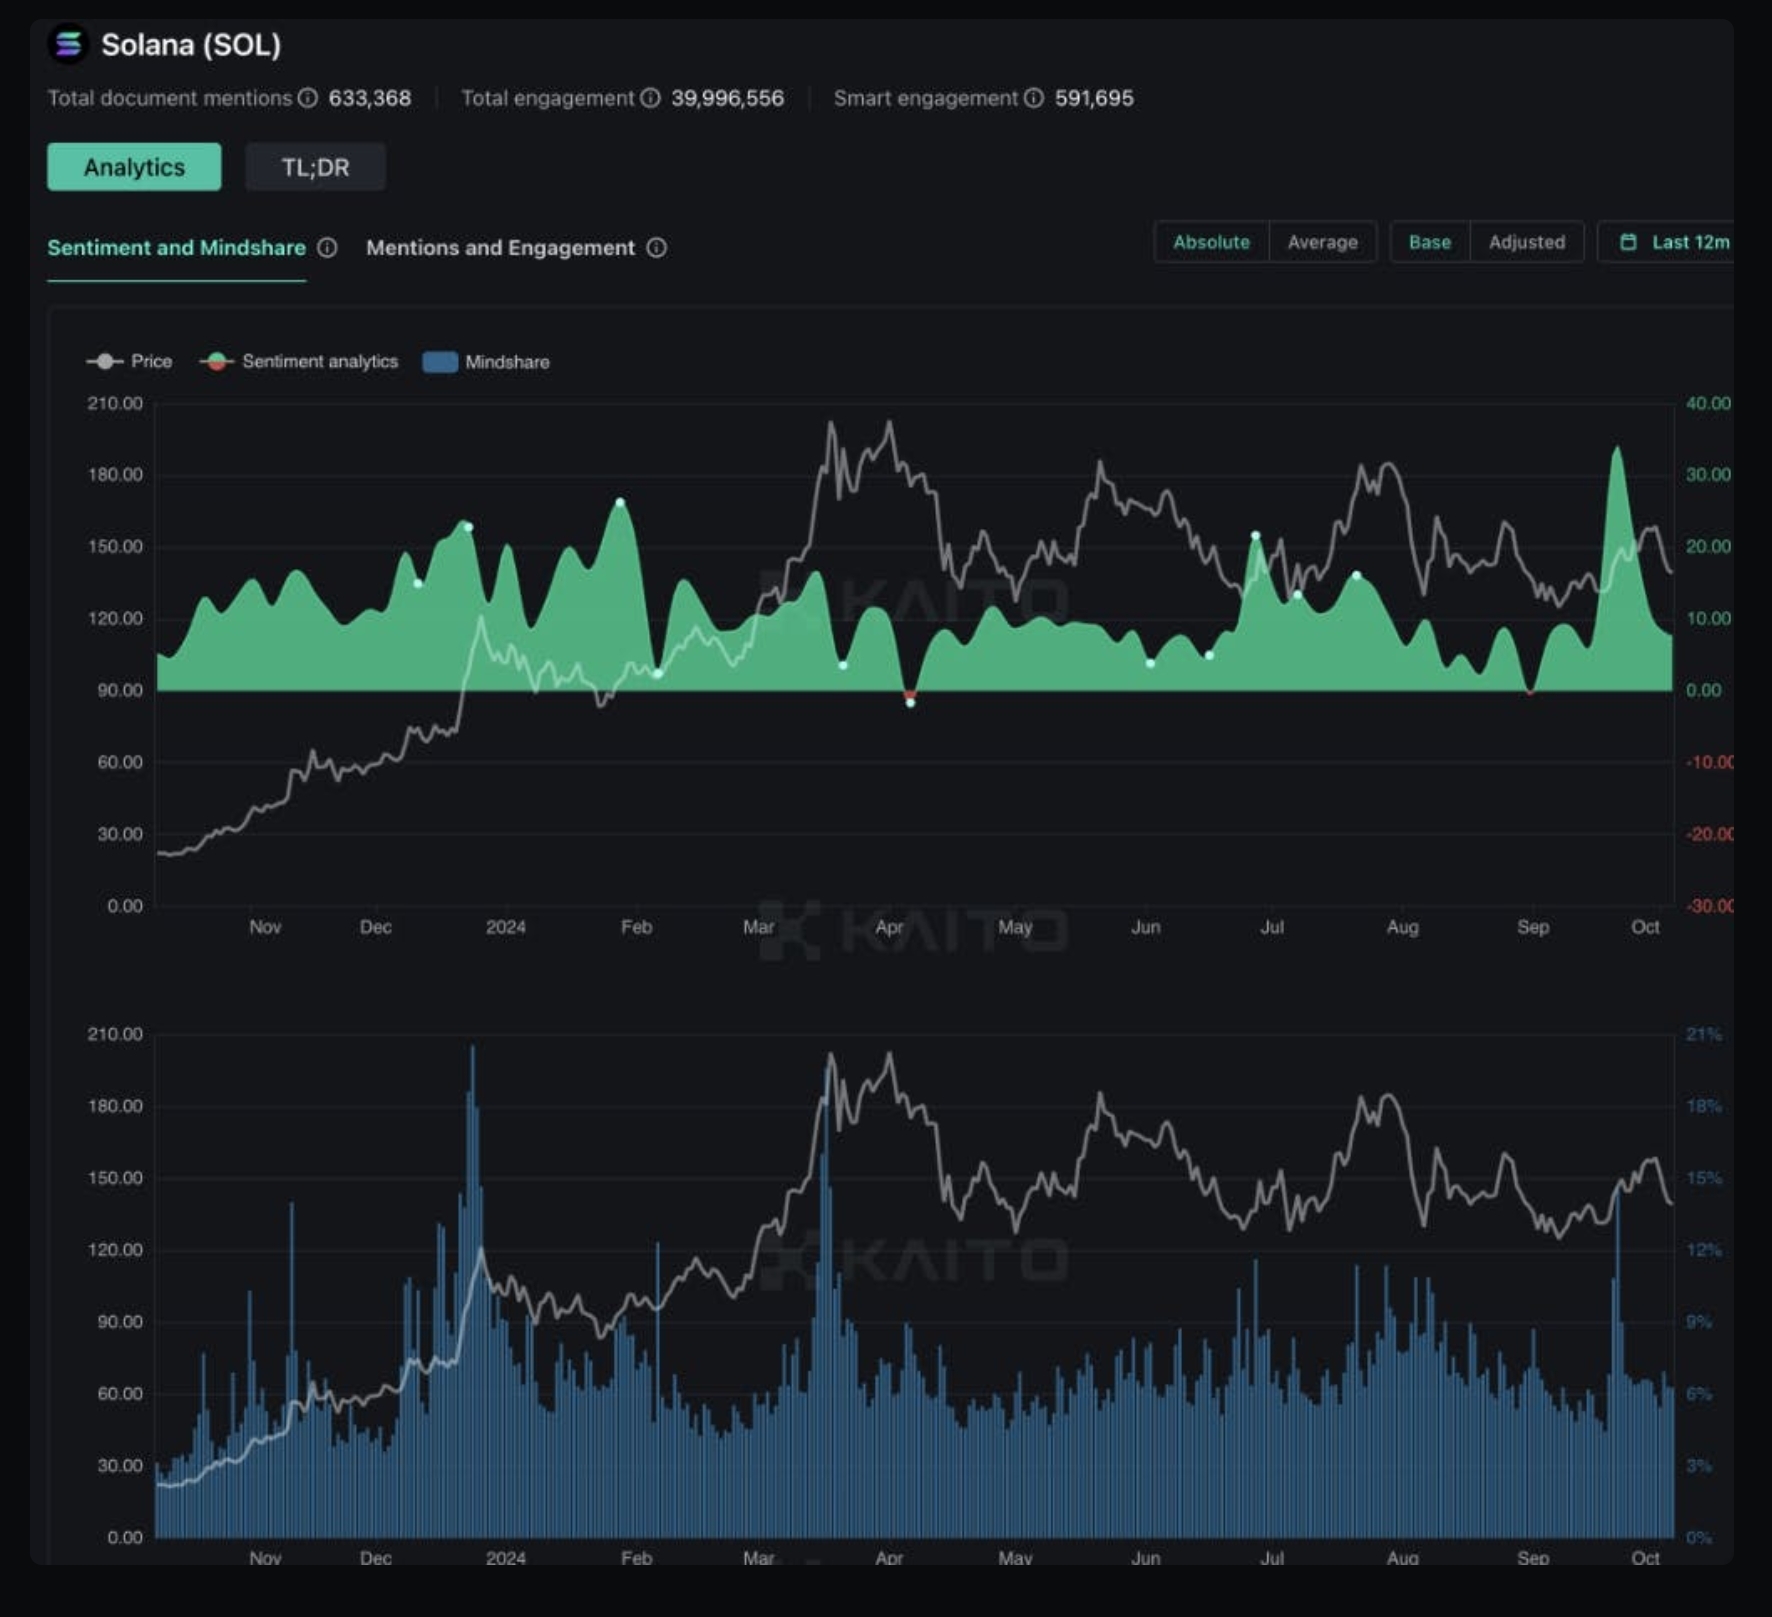Open the Mentions and Engagement tab
The height and width of the screenshot is (1617, 1772).
coord(500,248)
